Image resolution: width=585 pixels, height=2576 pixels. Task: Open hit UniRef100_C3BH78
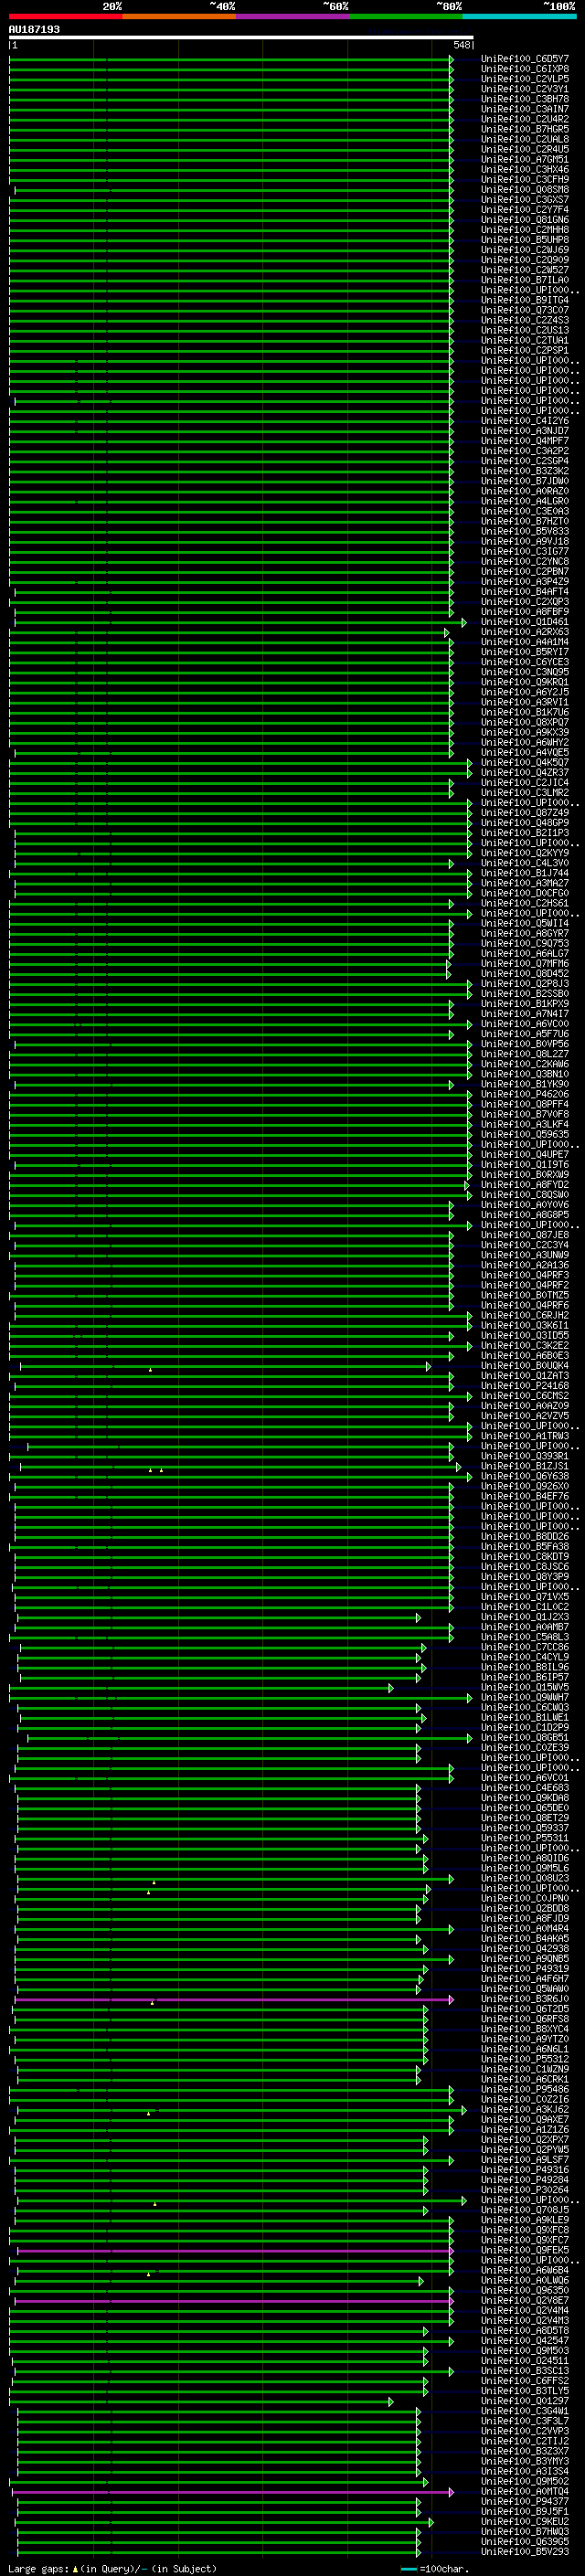[525, 99]
